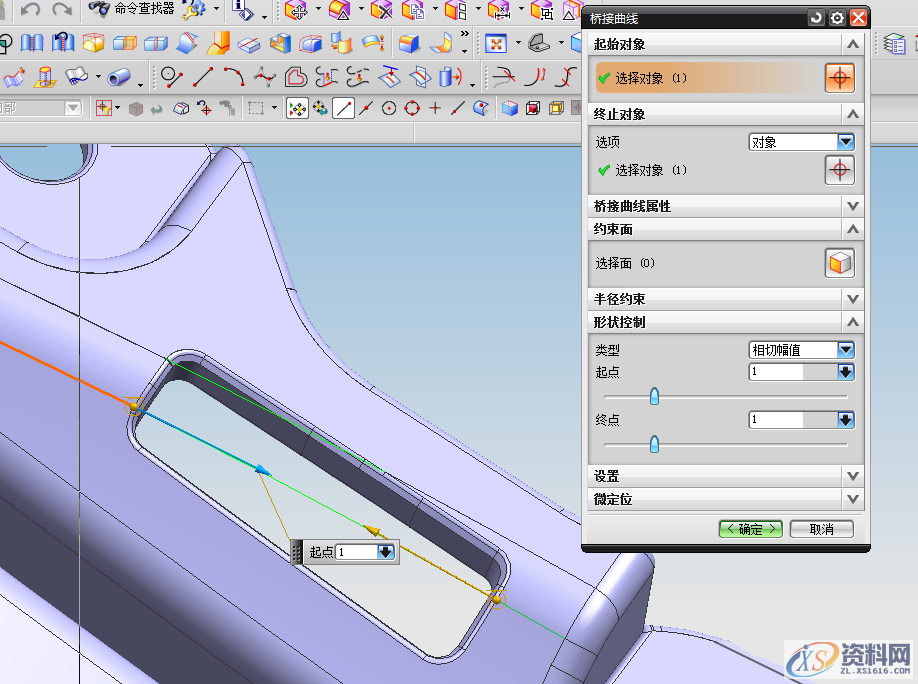Click the 选择对象 crosshair icon under 终止对象
918x684 pixels.
click(x=839, y=170)
